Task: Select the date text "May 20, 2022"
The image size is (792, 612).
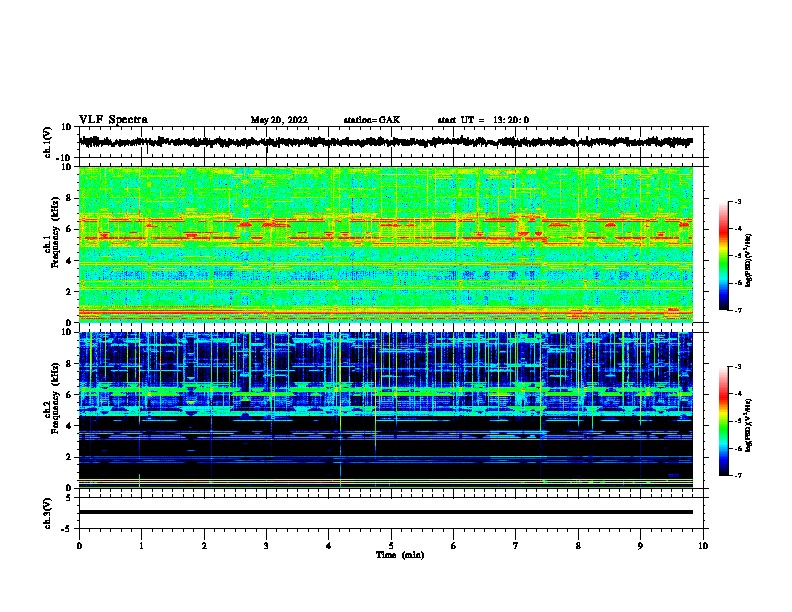Action: [x=279, y=120]
